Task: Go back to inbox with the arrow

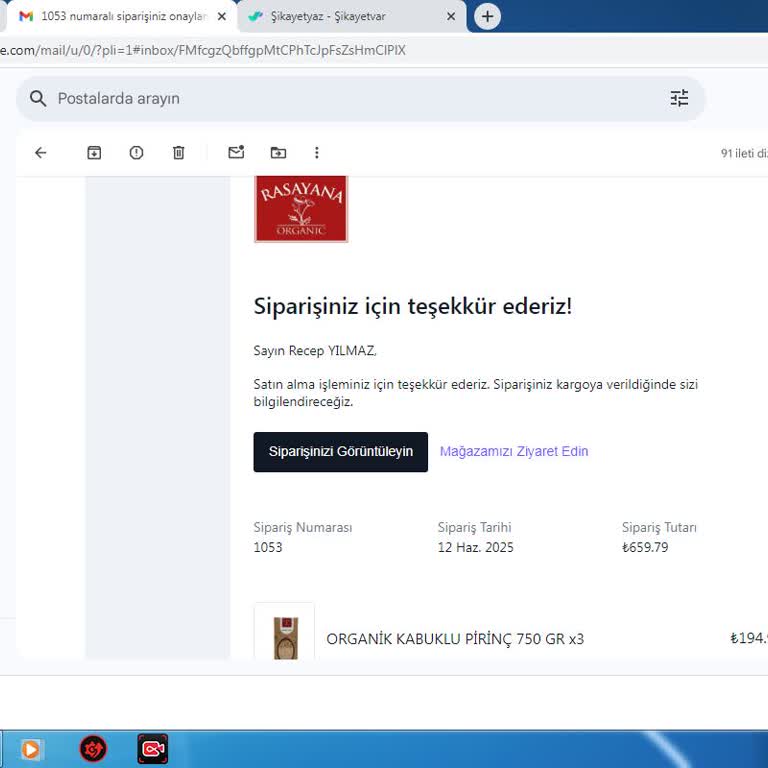Action: [x=40, y=153]
